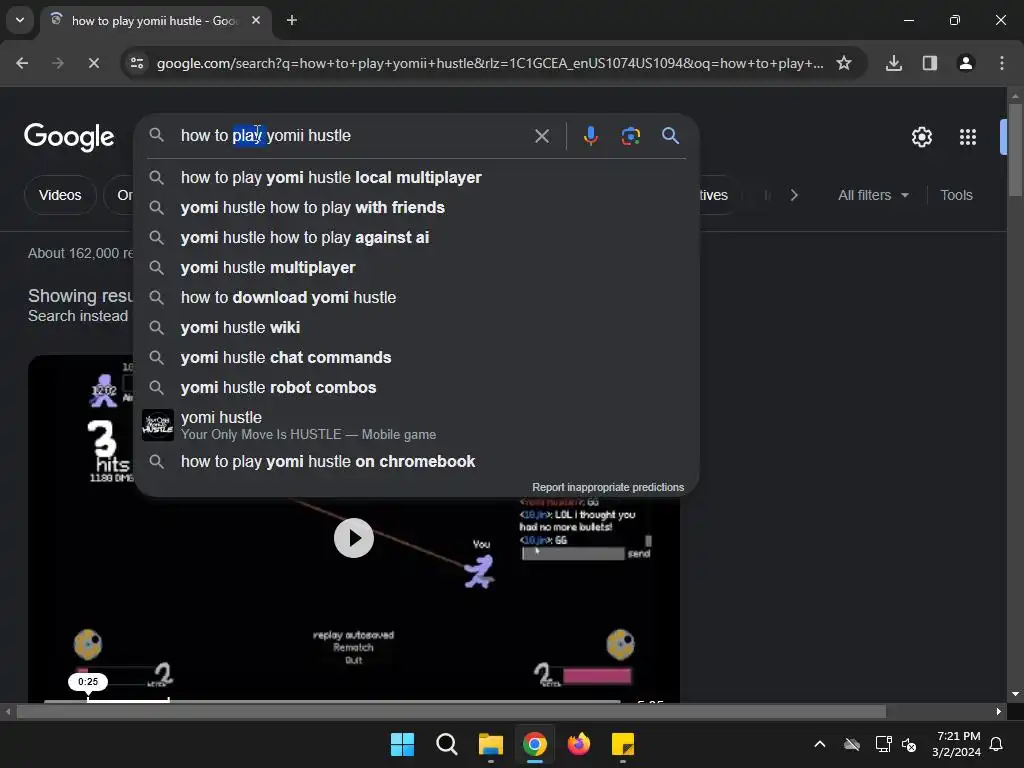
Task: Click the vertical page scrollbar thumb
Action: (1014, 150)
